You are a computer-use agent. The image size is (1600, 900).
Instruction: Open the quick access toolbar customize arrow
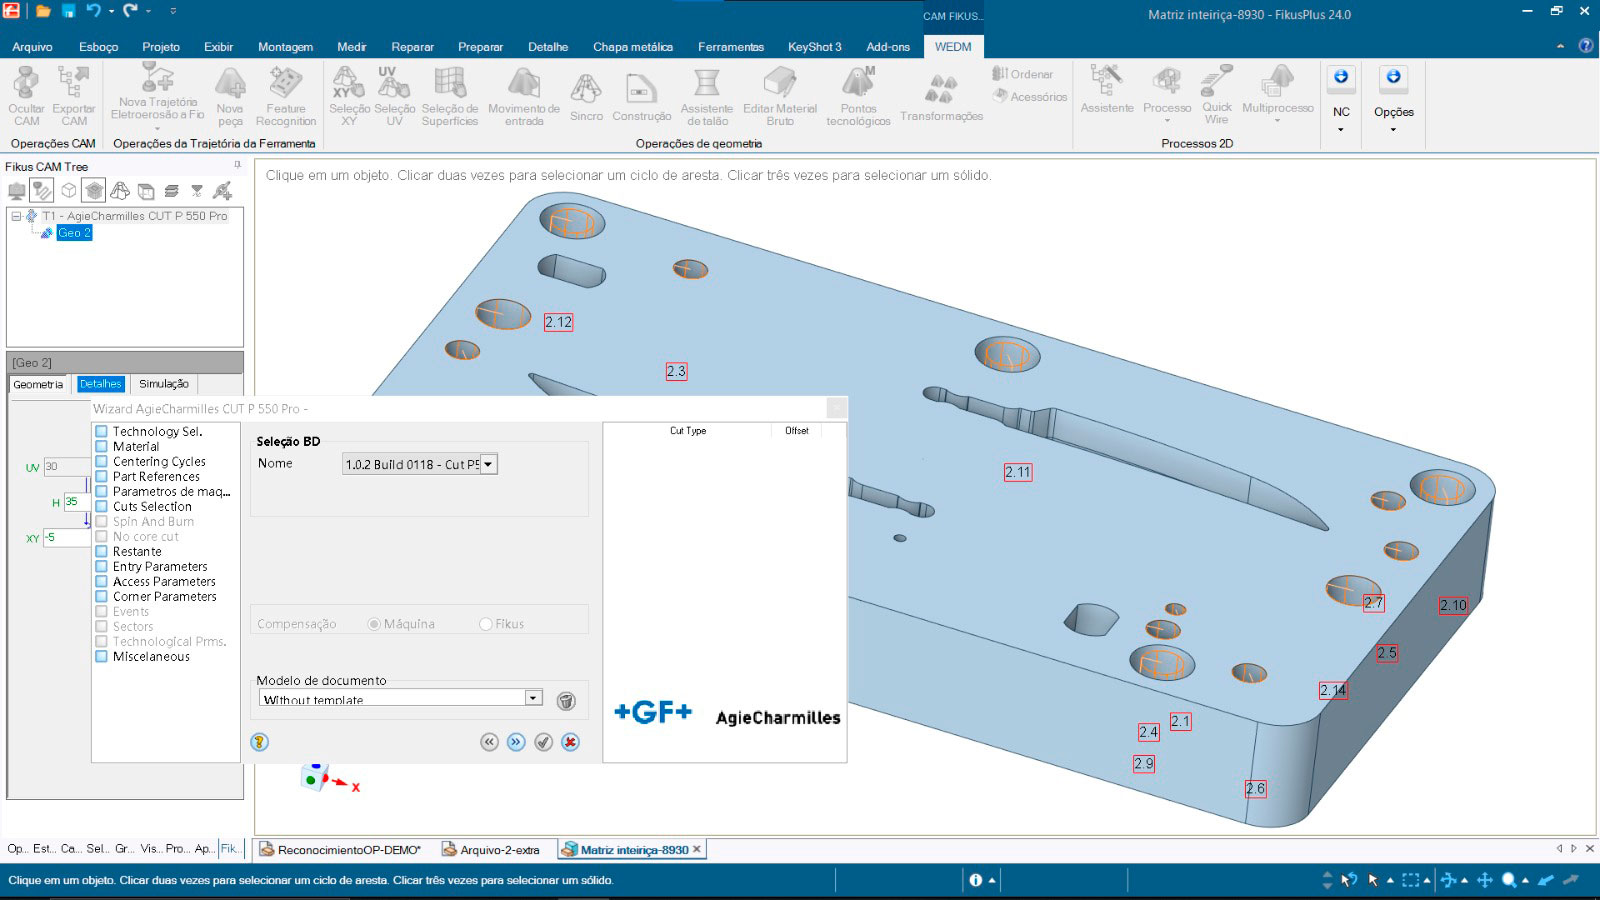172,11
